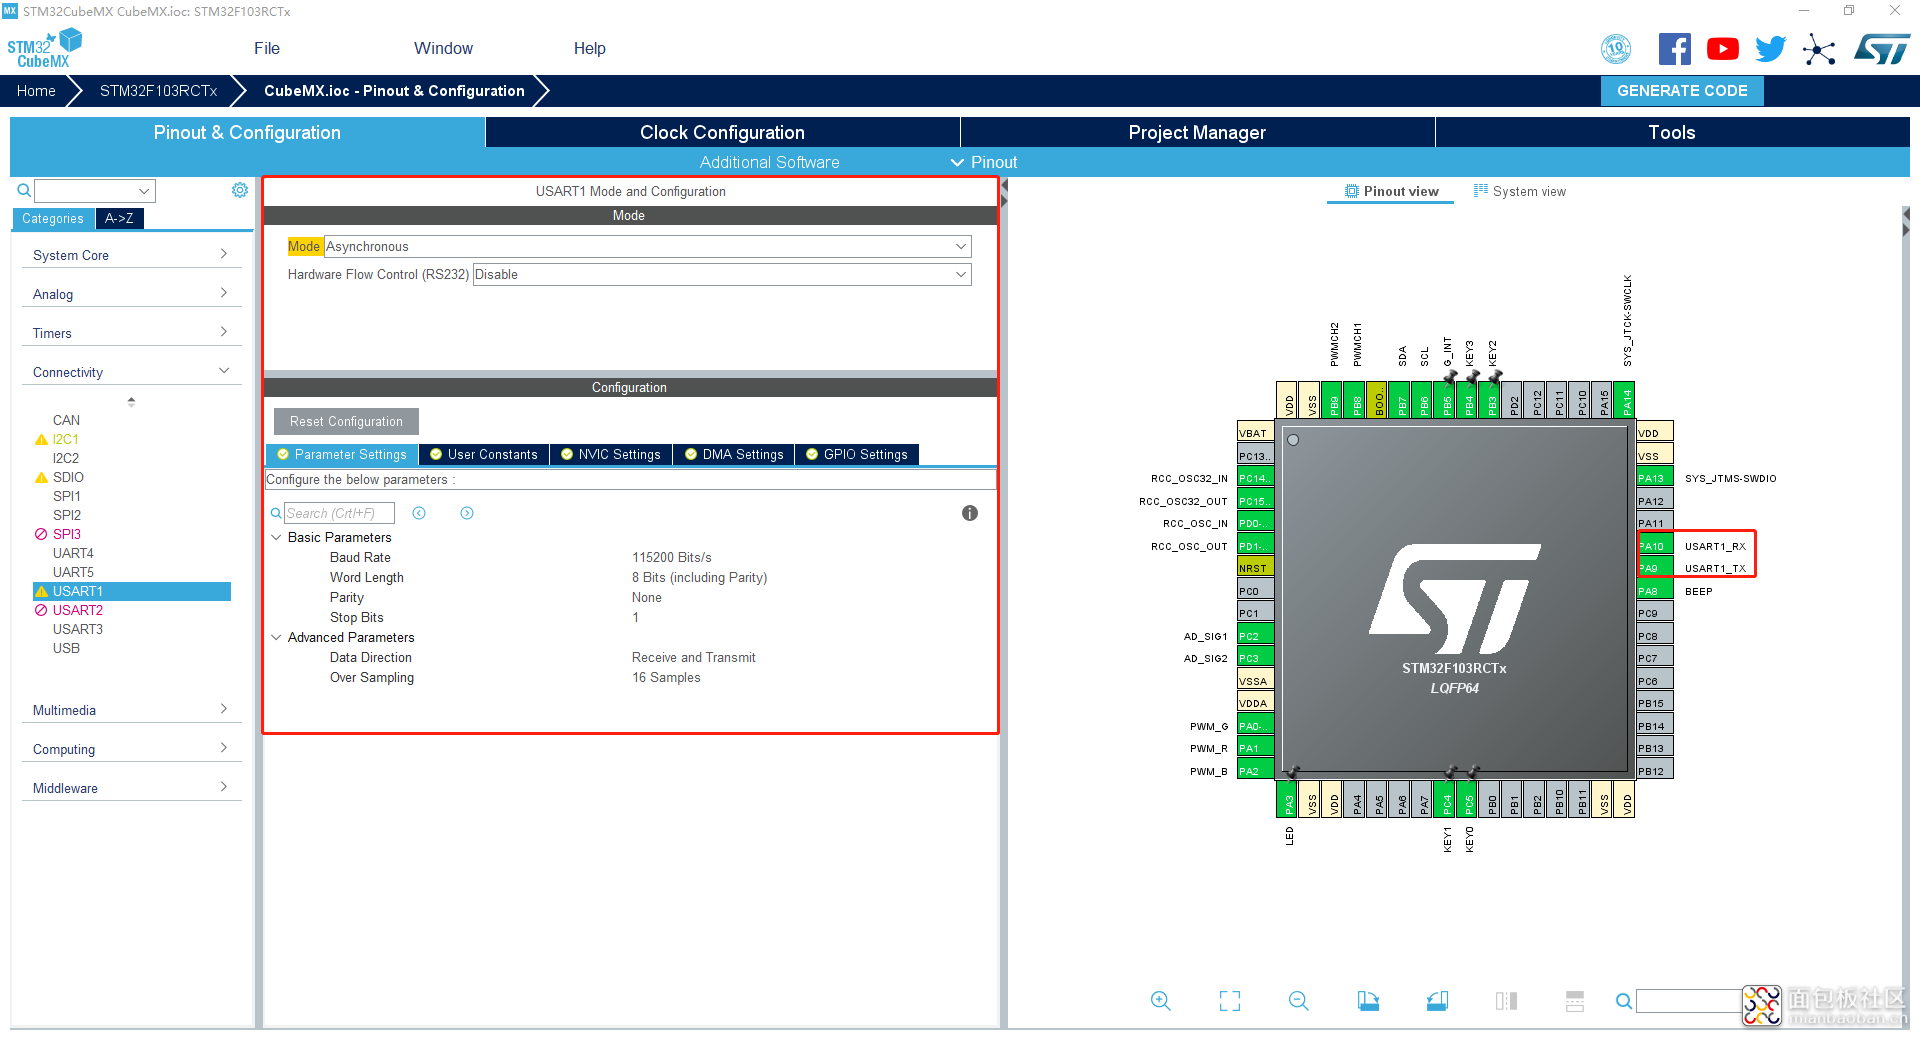Open the Facebook link icon
Image resolution: width=1920 pixels, height=1037 pixels.
coord(1675,49)
